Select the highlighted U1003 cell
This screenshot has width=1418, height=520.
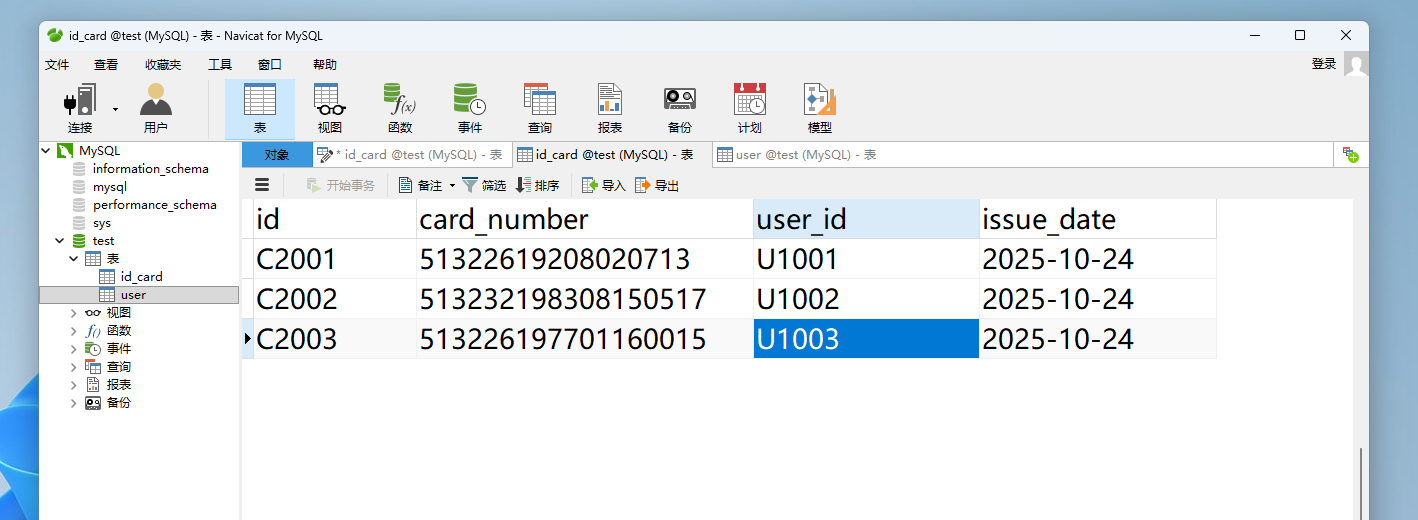866,339
